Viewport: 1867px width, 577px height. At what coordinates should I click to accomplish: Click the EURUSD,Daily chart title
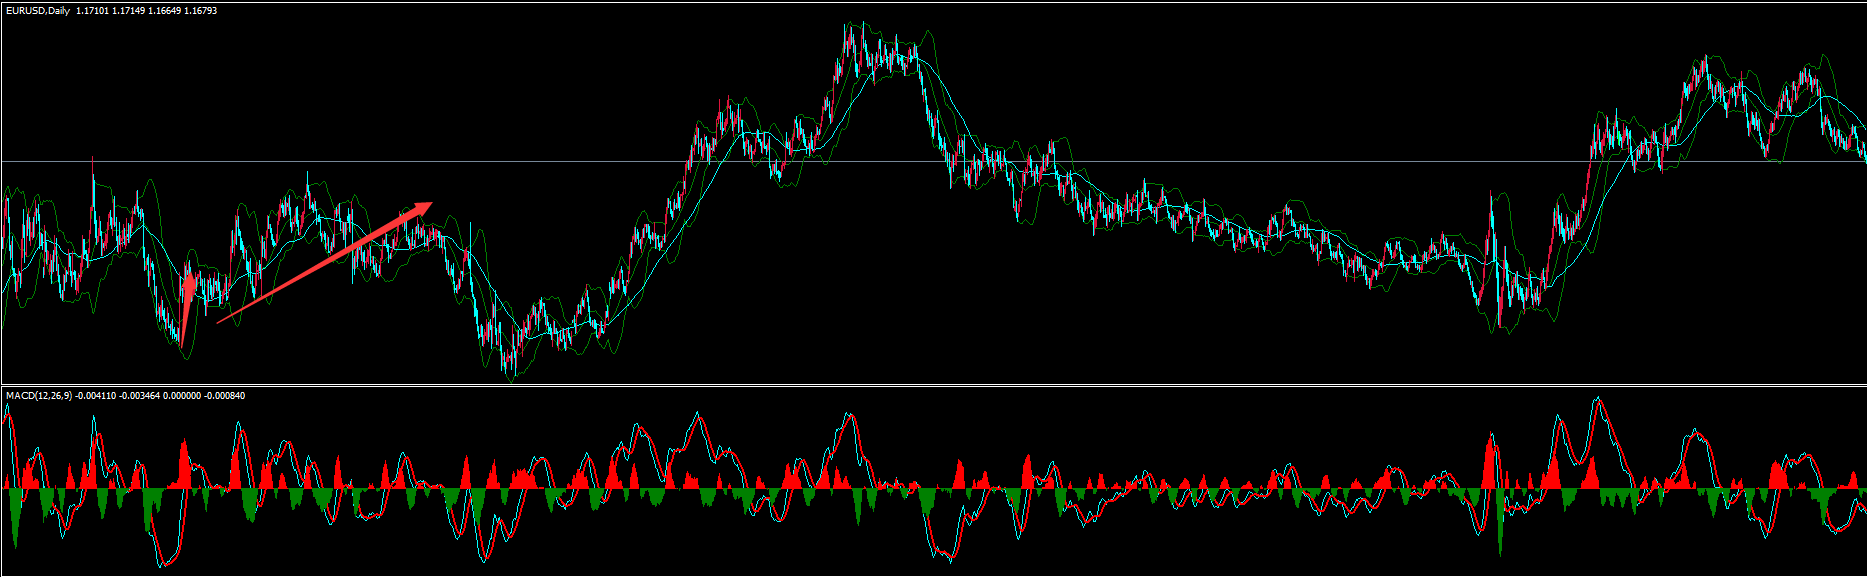click(37, 10)
